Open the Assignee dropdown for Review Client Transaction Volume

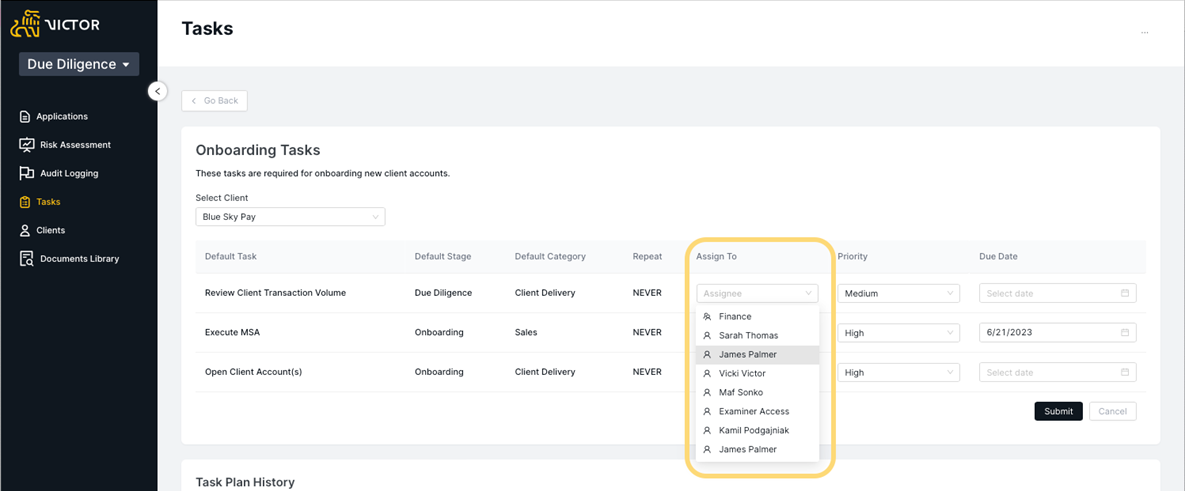tap(757, 293)
